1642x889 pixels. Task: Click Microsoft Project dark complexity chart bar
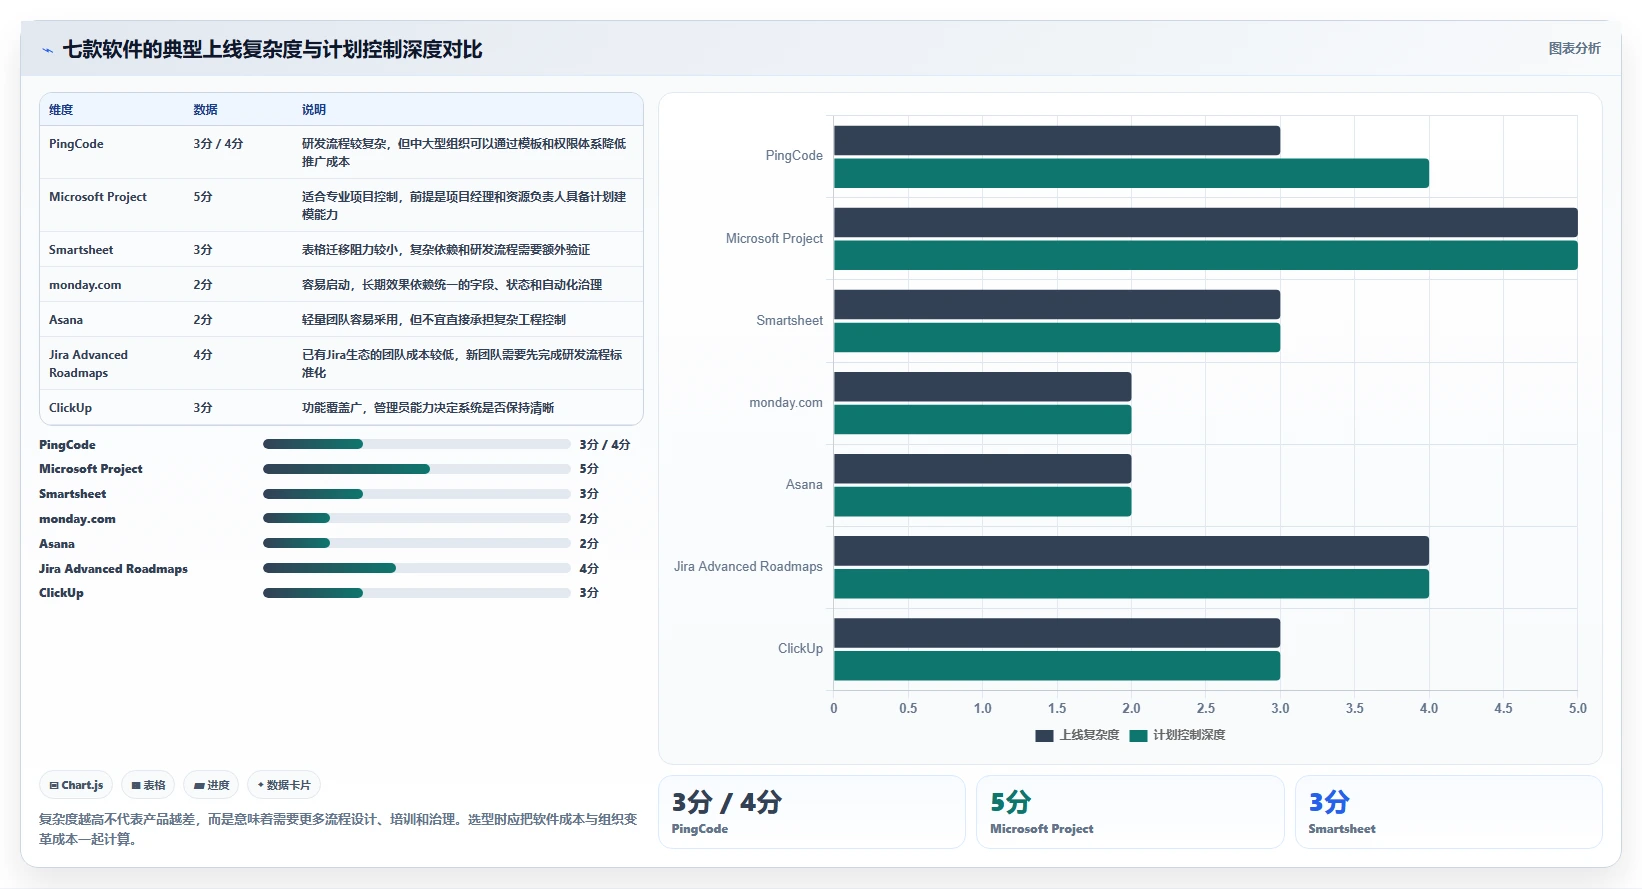pos(1206,223)
